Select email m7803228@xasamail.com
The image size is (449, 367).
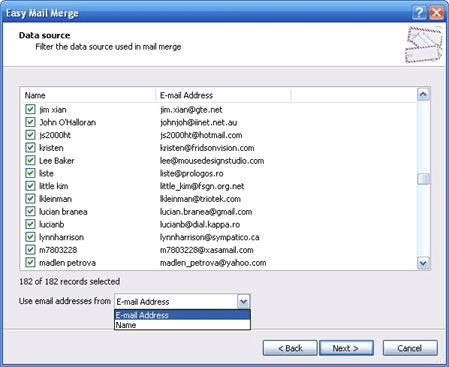[207, 250]
